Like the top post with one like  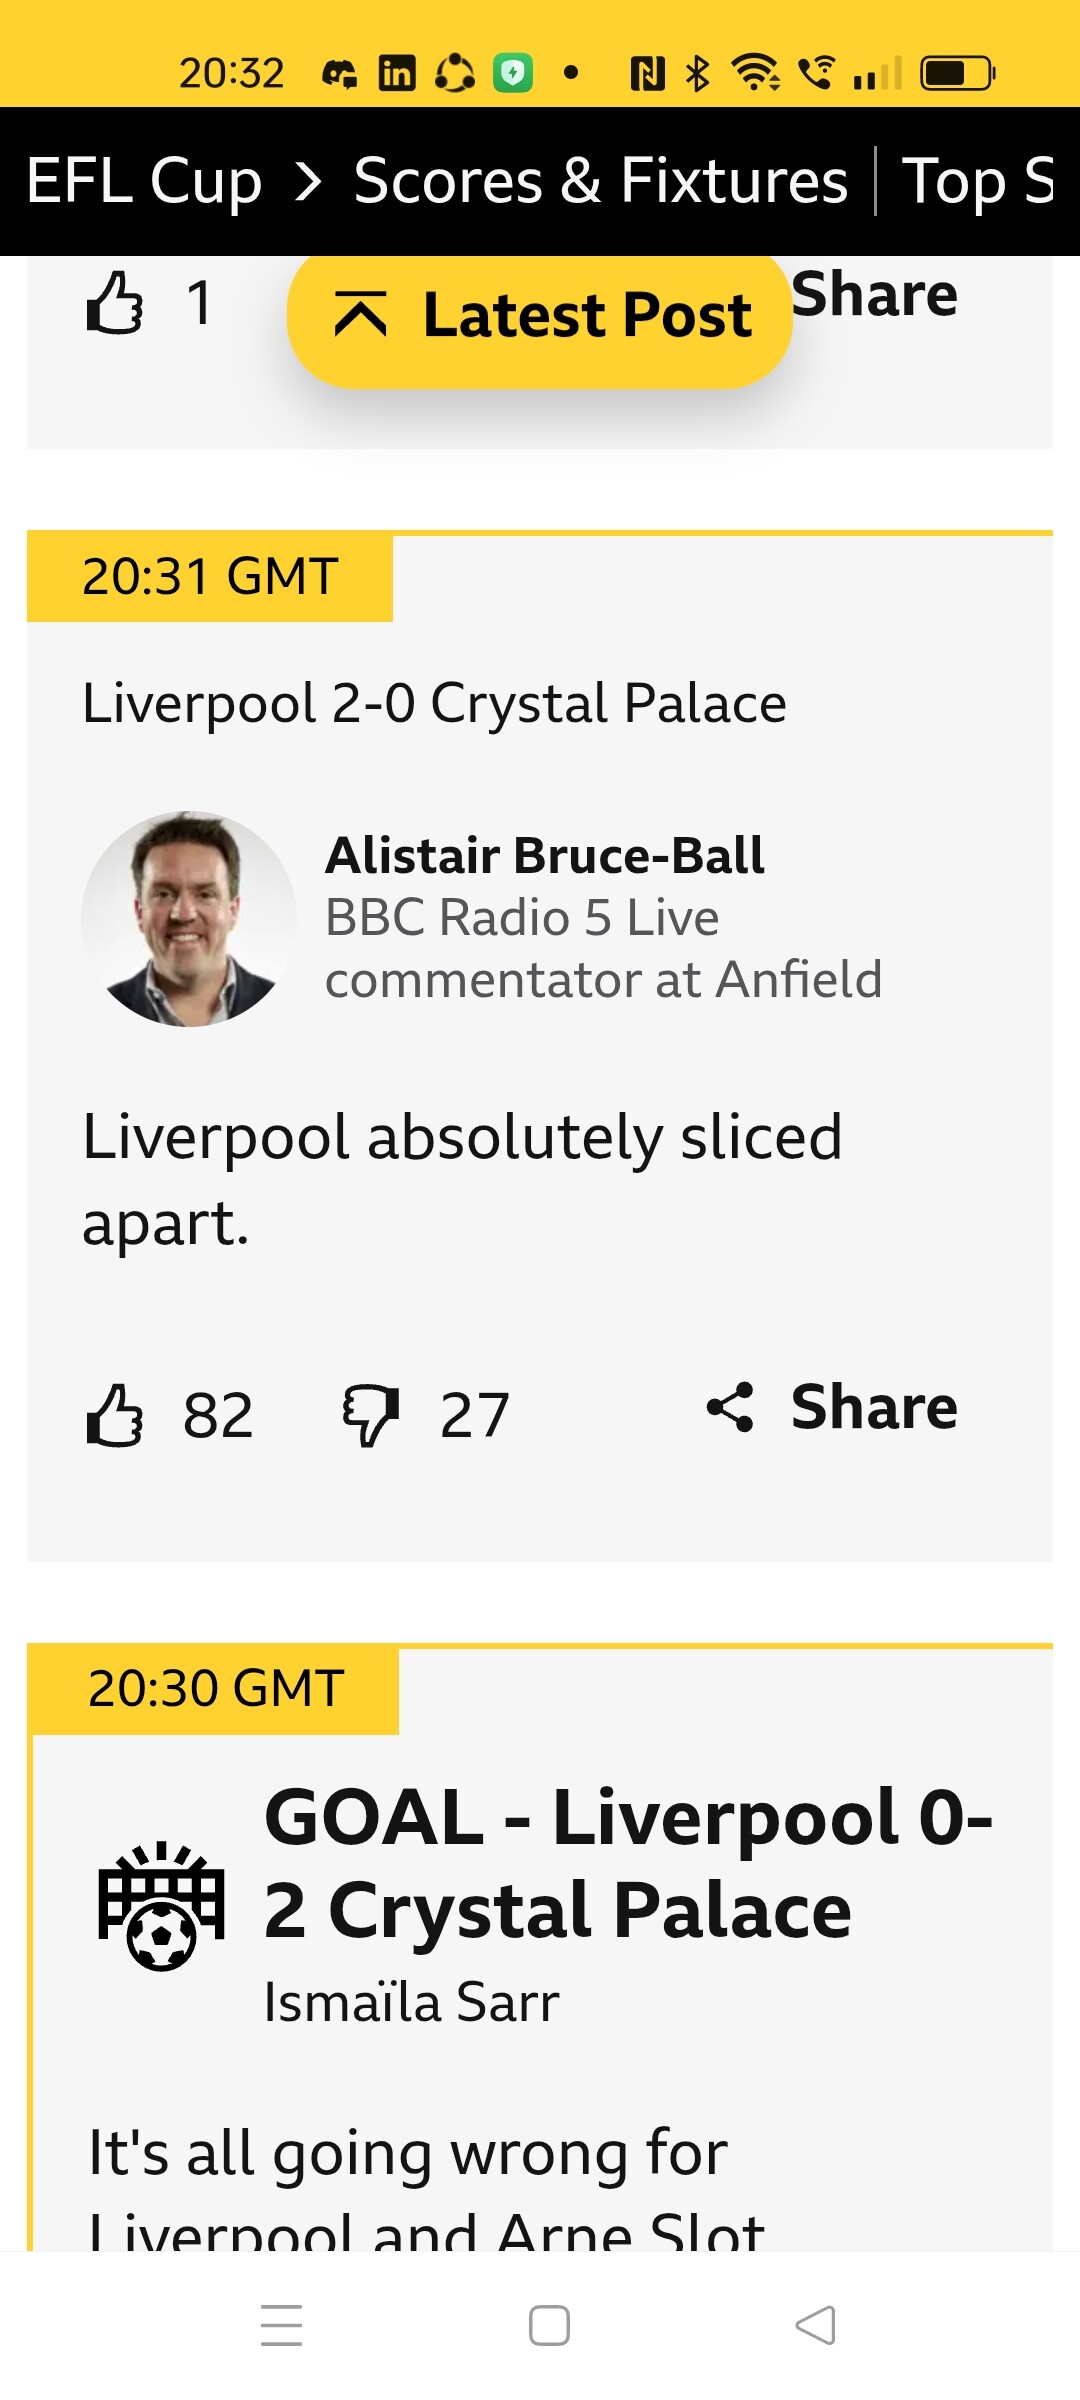[x=116, y=302]
